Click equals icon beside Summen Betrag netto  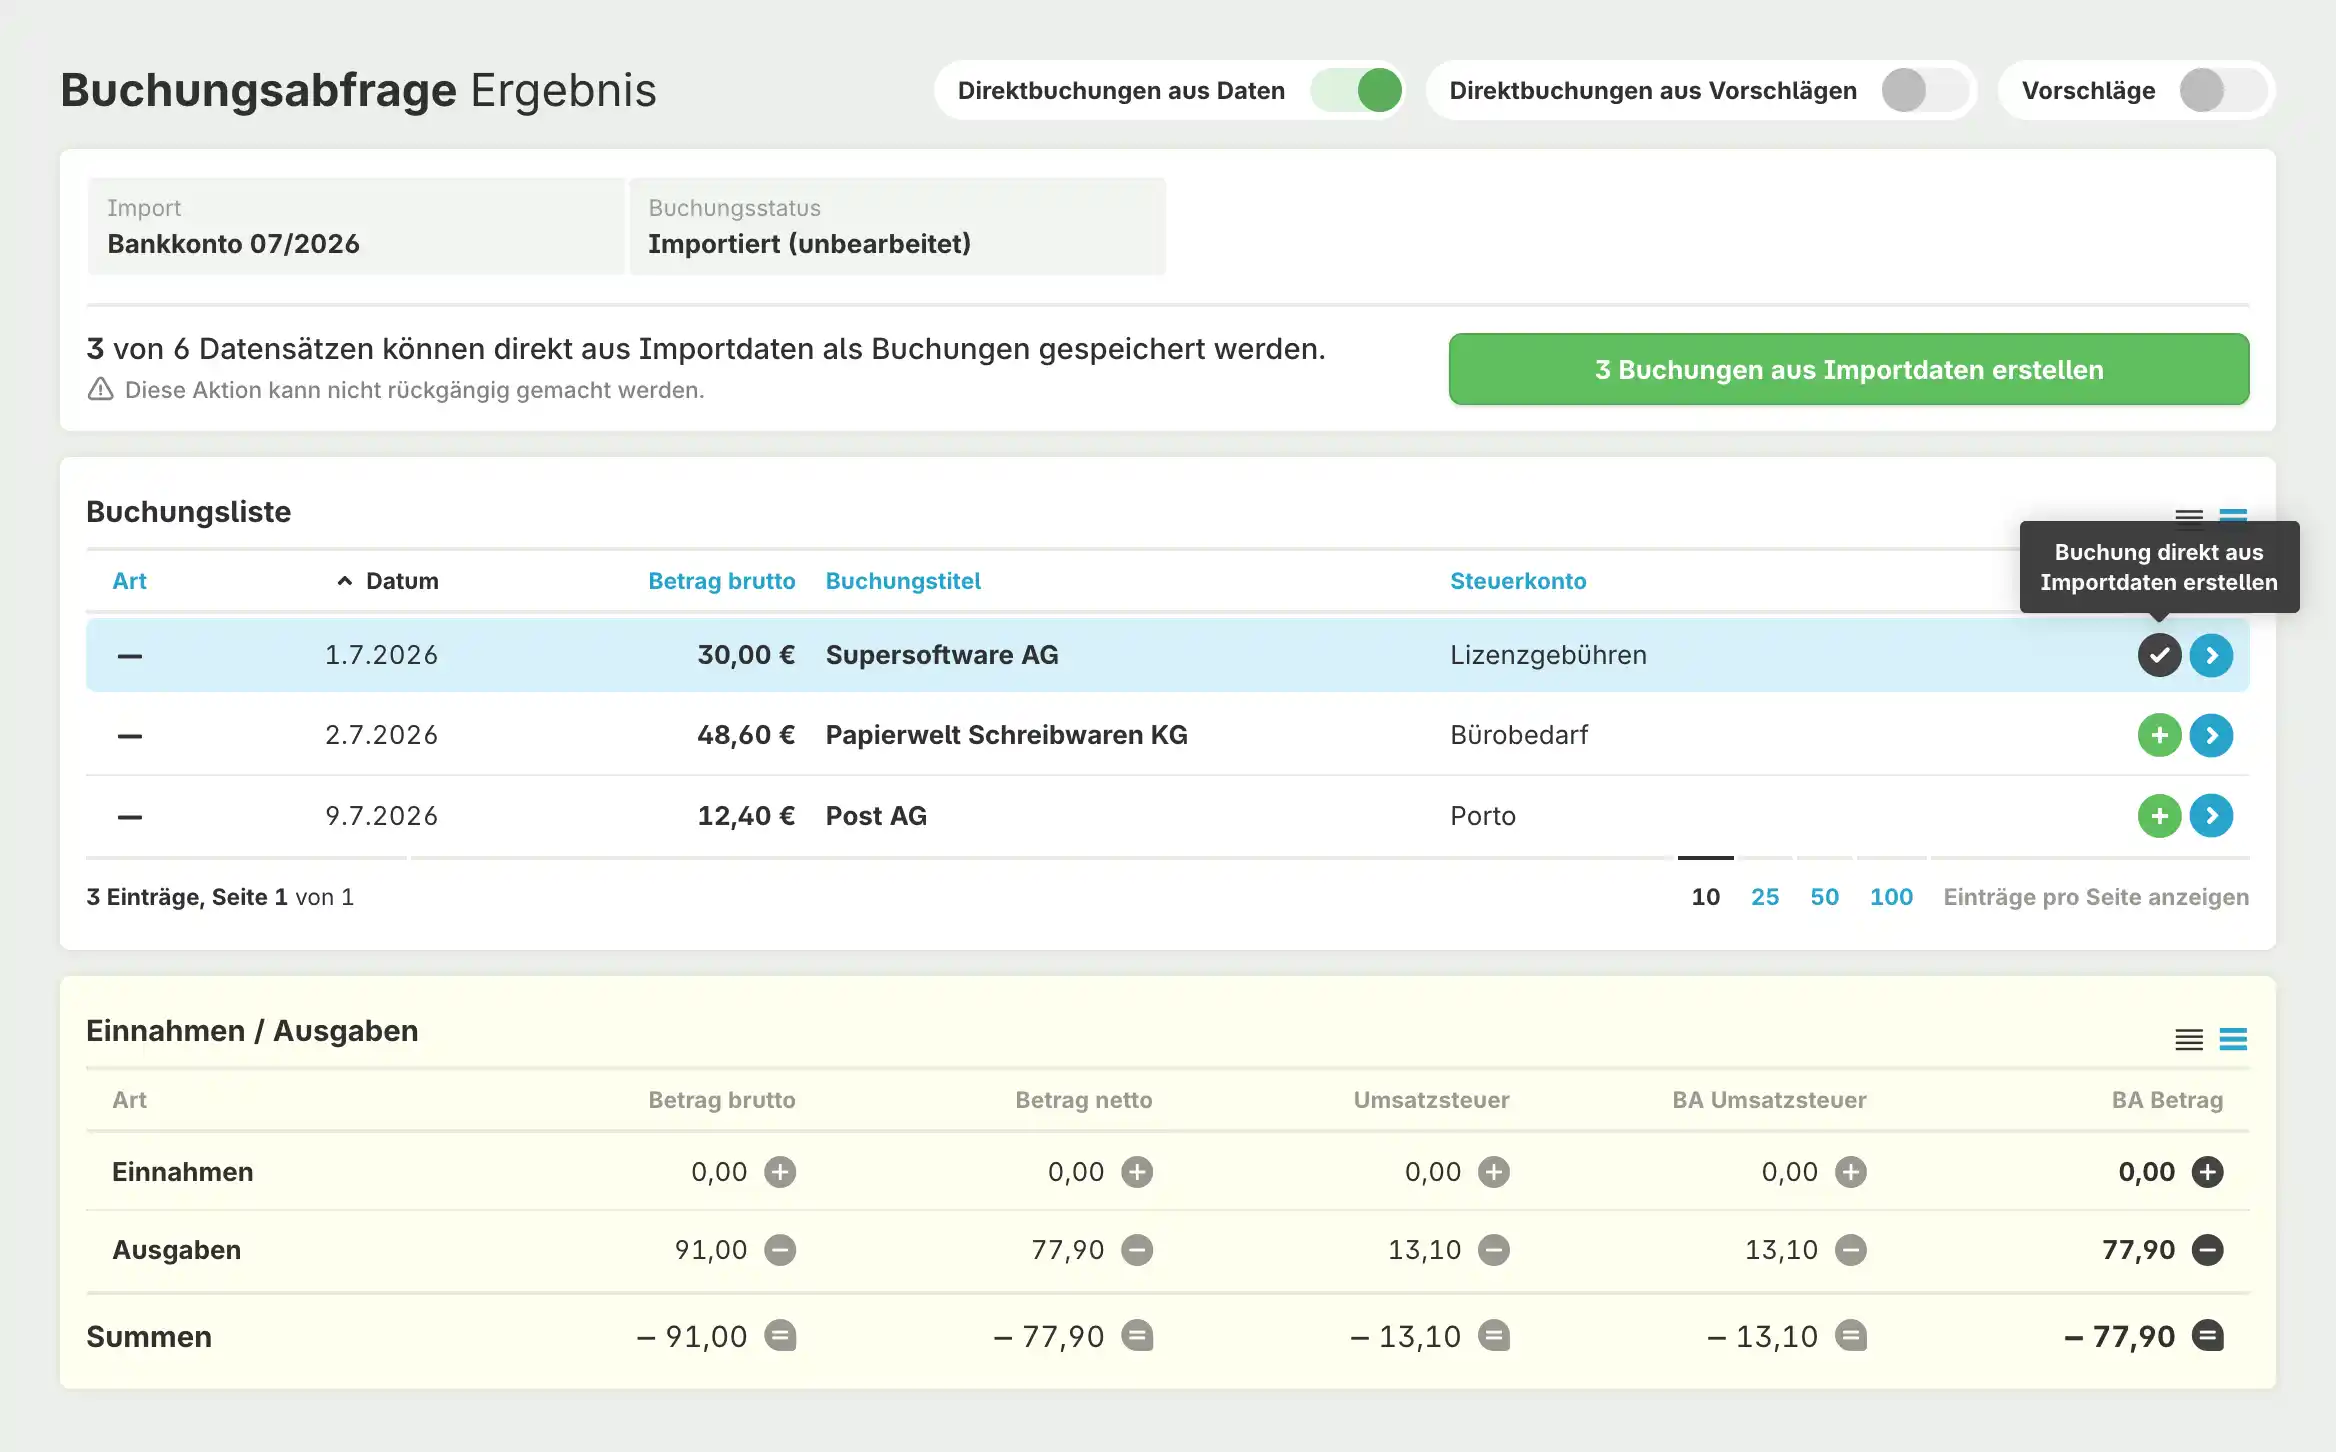pos(1137,1336)
